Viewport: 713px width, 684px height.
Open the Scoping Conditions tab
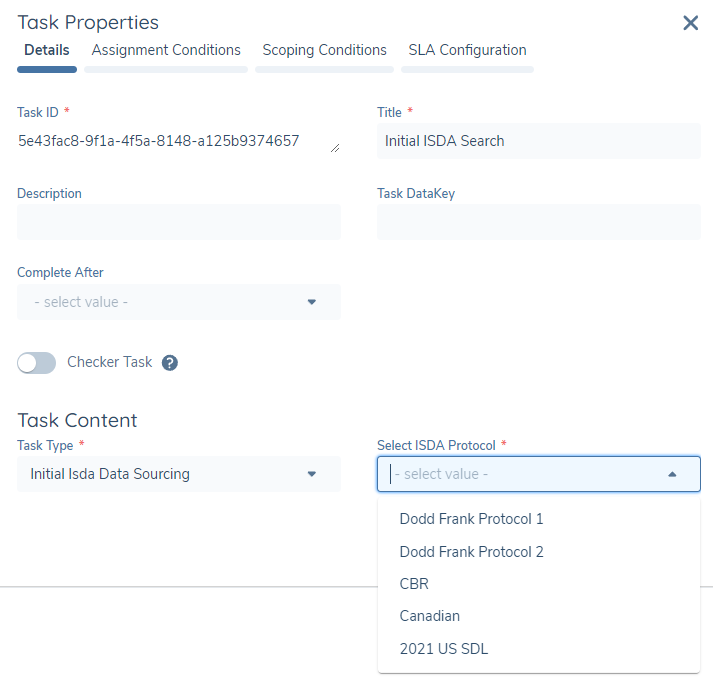[324, 50]
